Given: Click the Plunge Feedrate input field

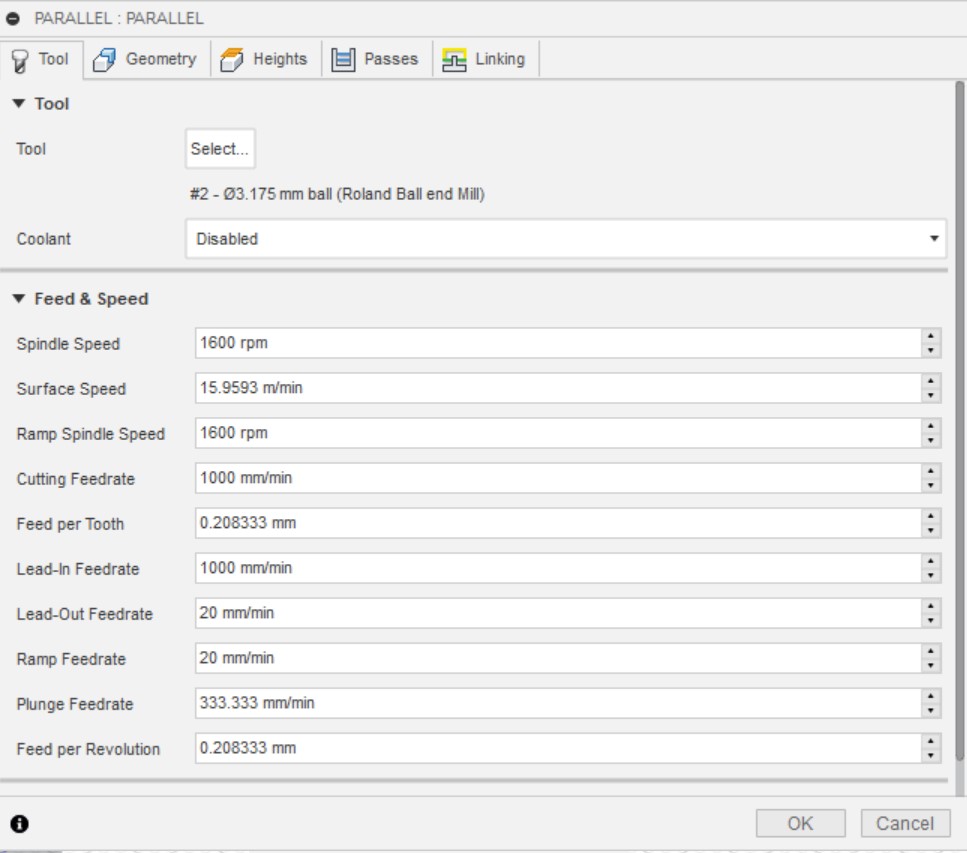Looking at the screenshot, I should pos(559,703).
